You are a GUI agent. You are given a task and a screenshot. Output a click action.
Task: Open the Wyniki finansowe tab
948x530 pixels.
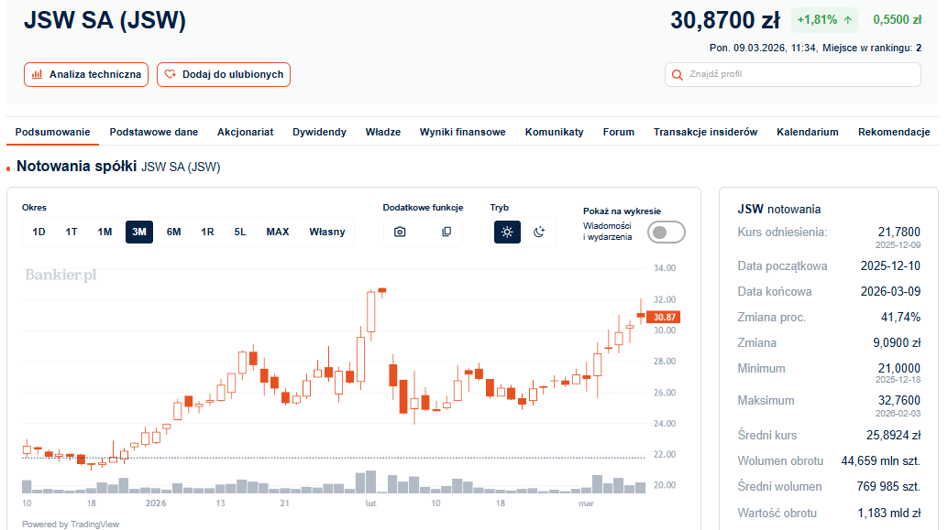[x=463, y=132]
